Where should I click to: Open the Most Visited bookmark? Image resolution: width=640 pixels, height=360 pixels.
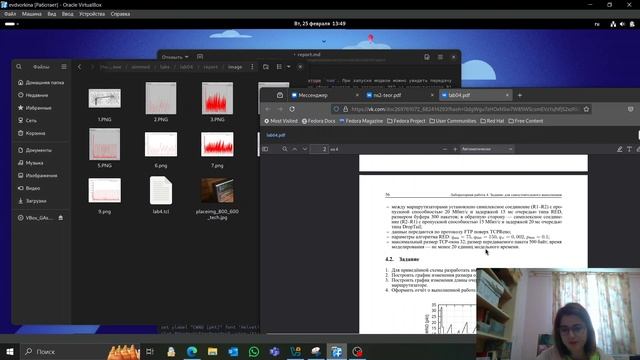[281, 121]
